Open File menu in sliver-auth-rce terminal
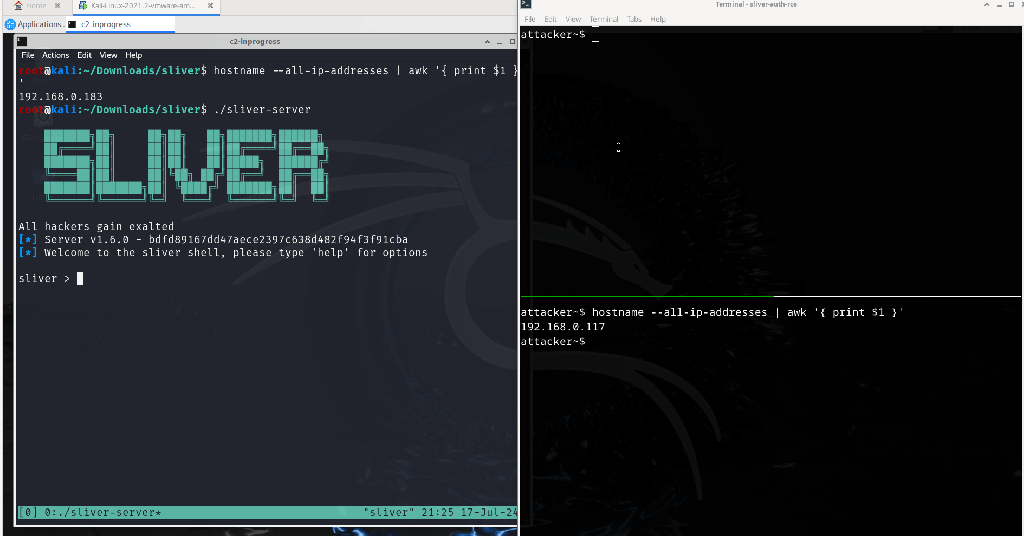The width and height of the screenshot is (1024, 536). click(530, 20)
